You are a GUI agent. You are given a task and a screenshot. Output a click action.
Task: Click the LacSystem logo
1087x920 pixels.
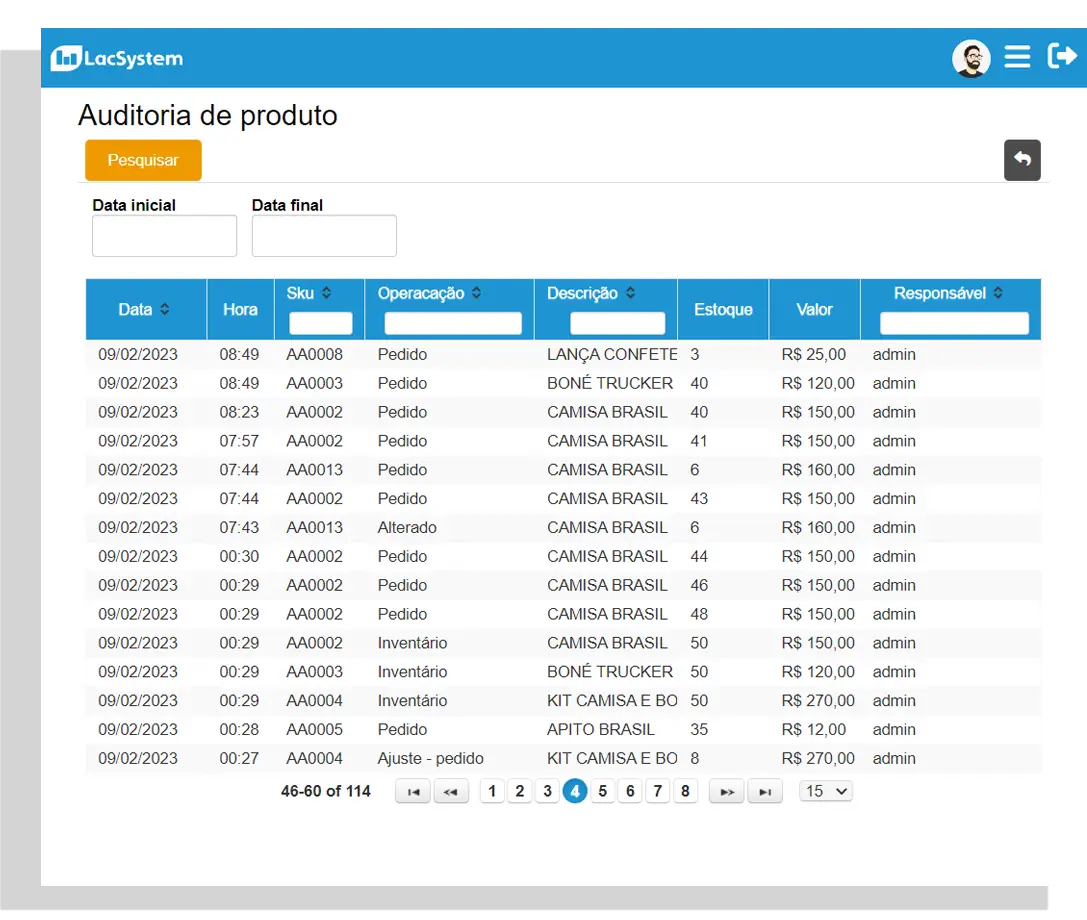[117, 59]
